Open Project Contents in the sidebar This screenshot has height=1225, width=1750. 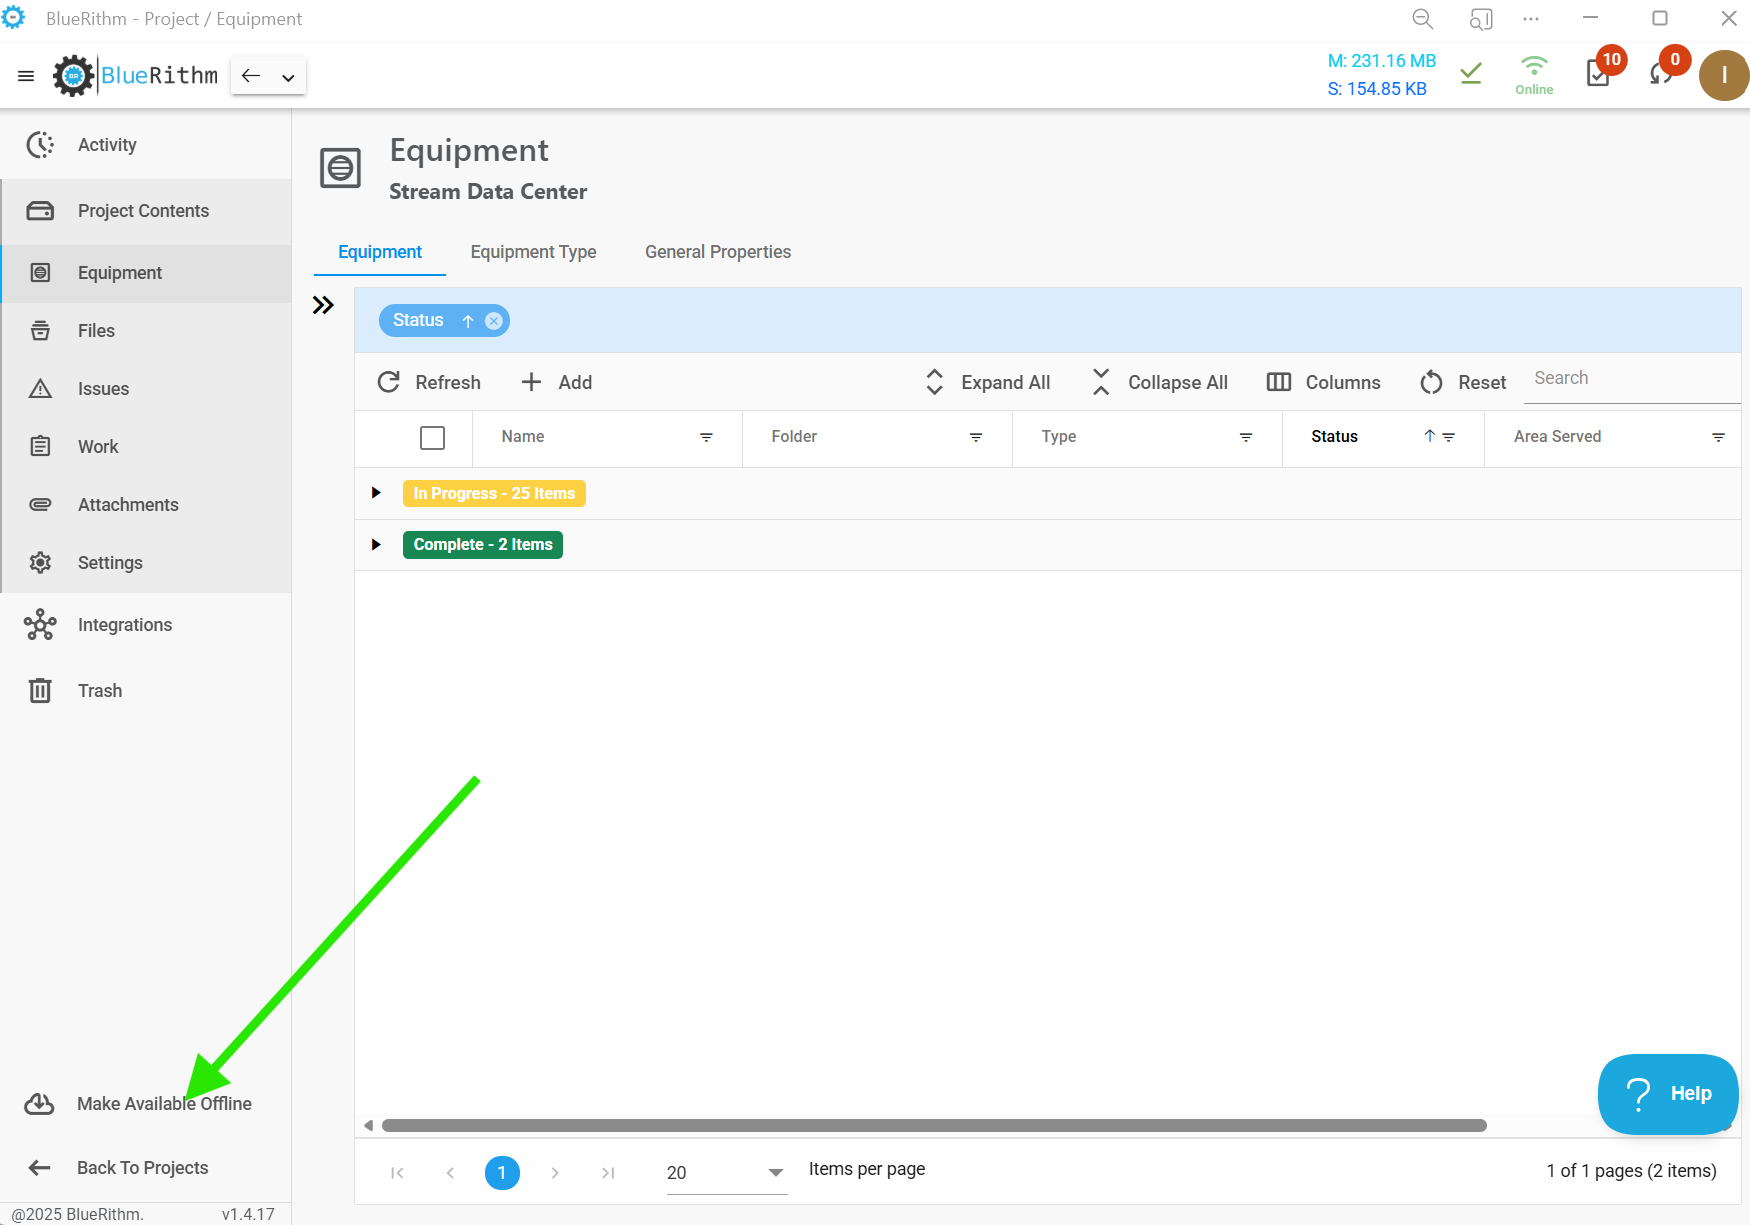click(146, 211)
